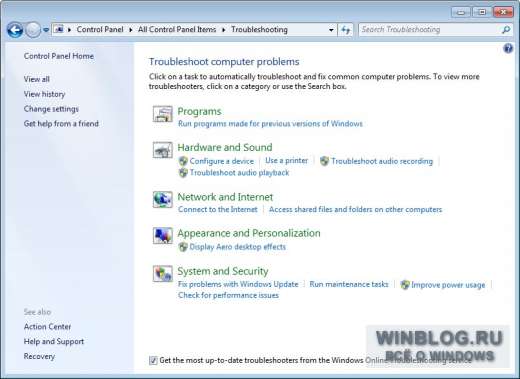The image size is (520, 379).
Task: Click the Back navigation arrow button
Action: [x=15, y=30]
